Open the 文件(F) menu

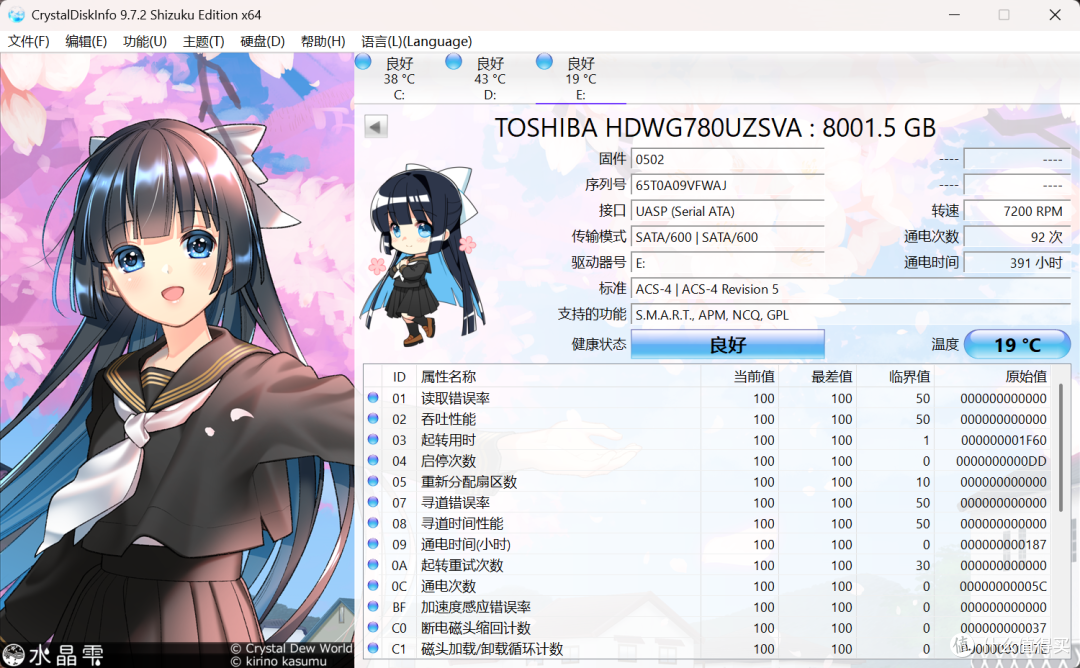click(28, 41)
